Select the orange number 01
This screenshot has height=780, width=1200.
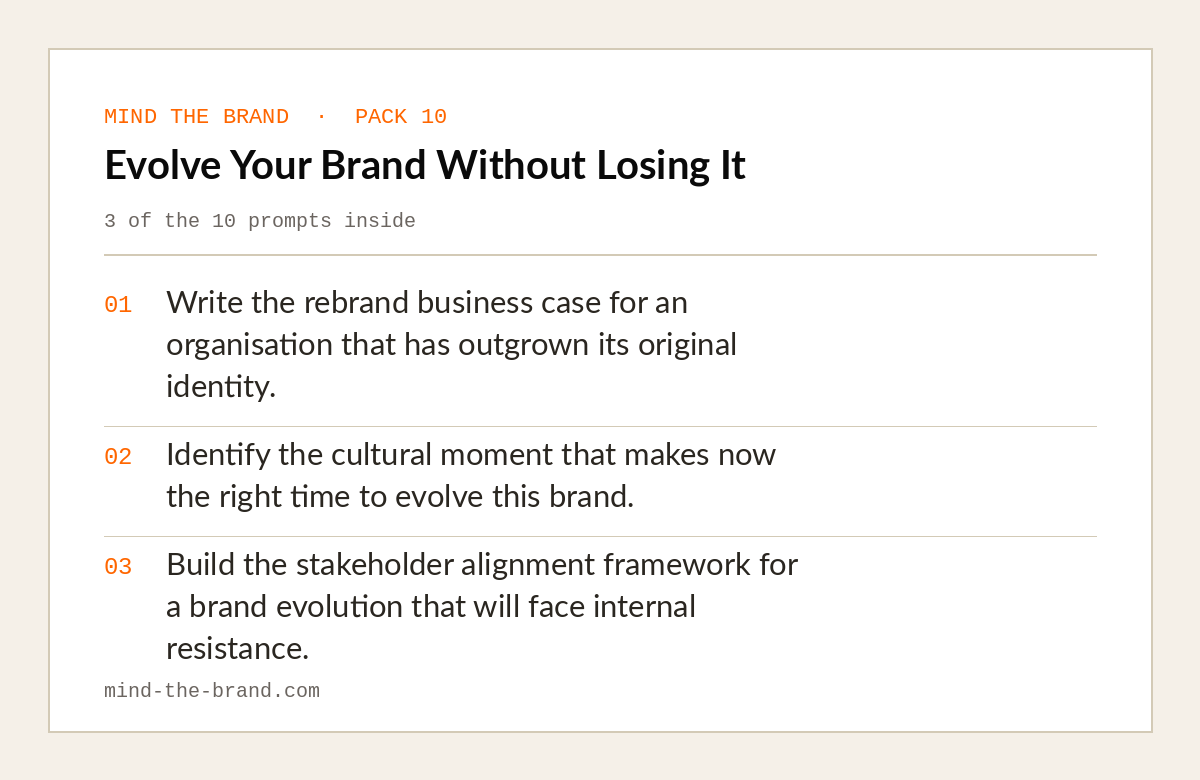pos(118,305)
